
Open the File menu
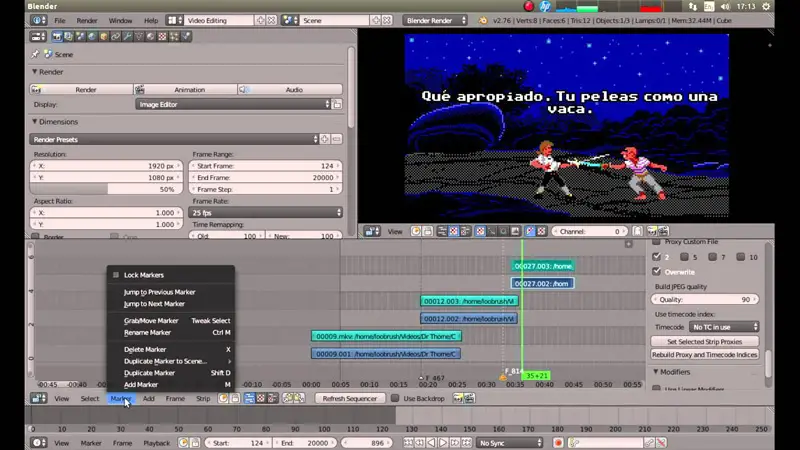tap(60, 20)
